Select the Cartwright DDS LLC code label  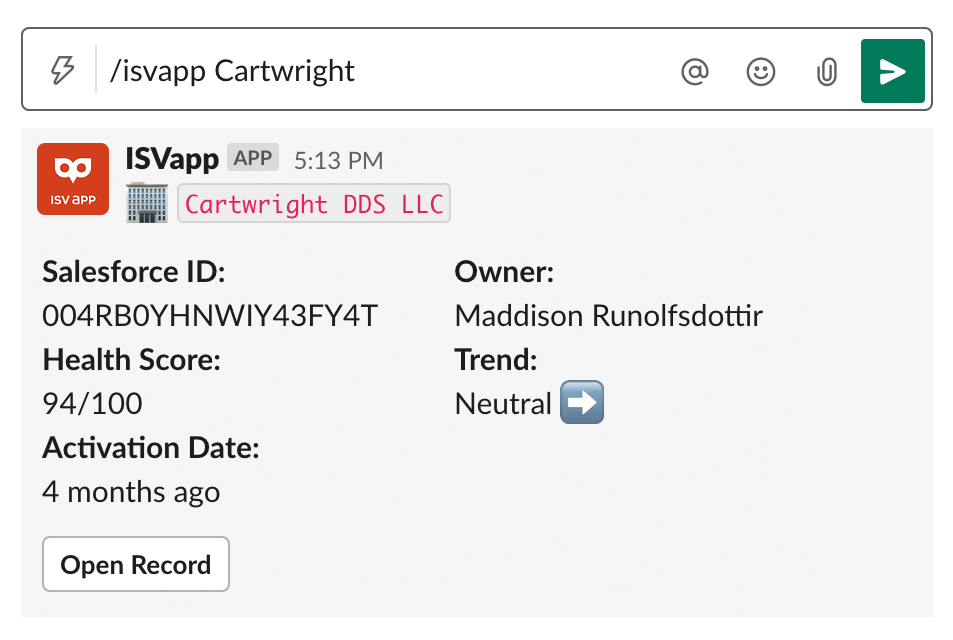coord(314,204)
